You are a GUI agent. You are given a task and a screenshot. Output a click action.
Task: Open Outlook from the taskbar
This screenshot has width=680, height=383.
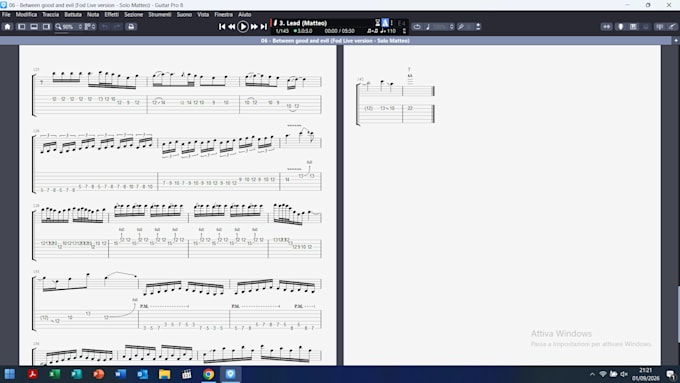142,374
